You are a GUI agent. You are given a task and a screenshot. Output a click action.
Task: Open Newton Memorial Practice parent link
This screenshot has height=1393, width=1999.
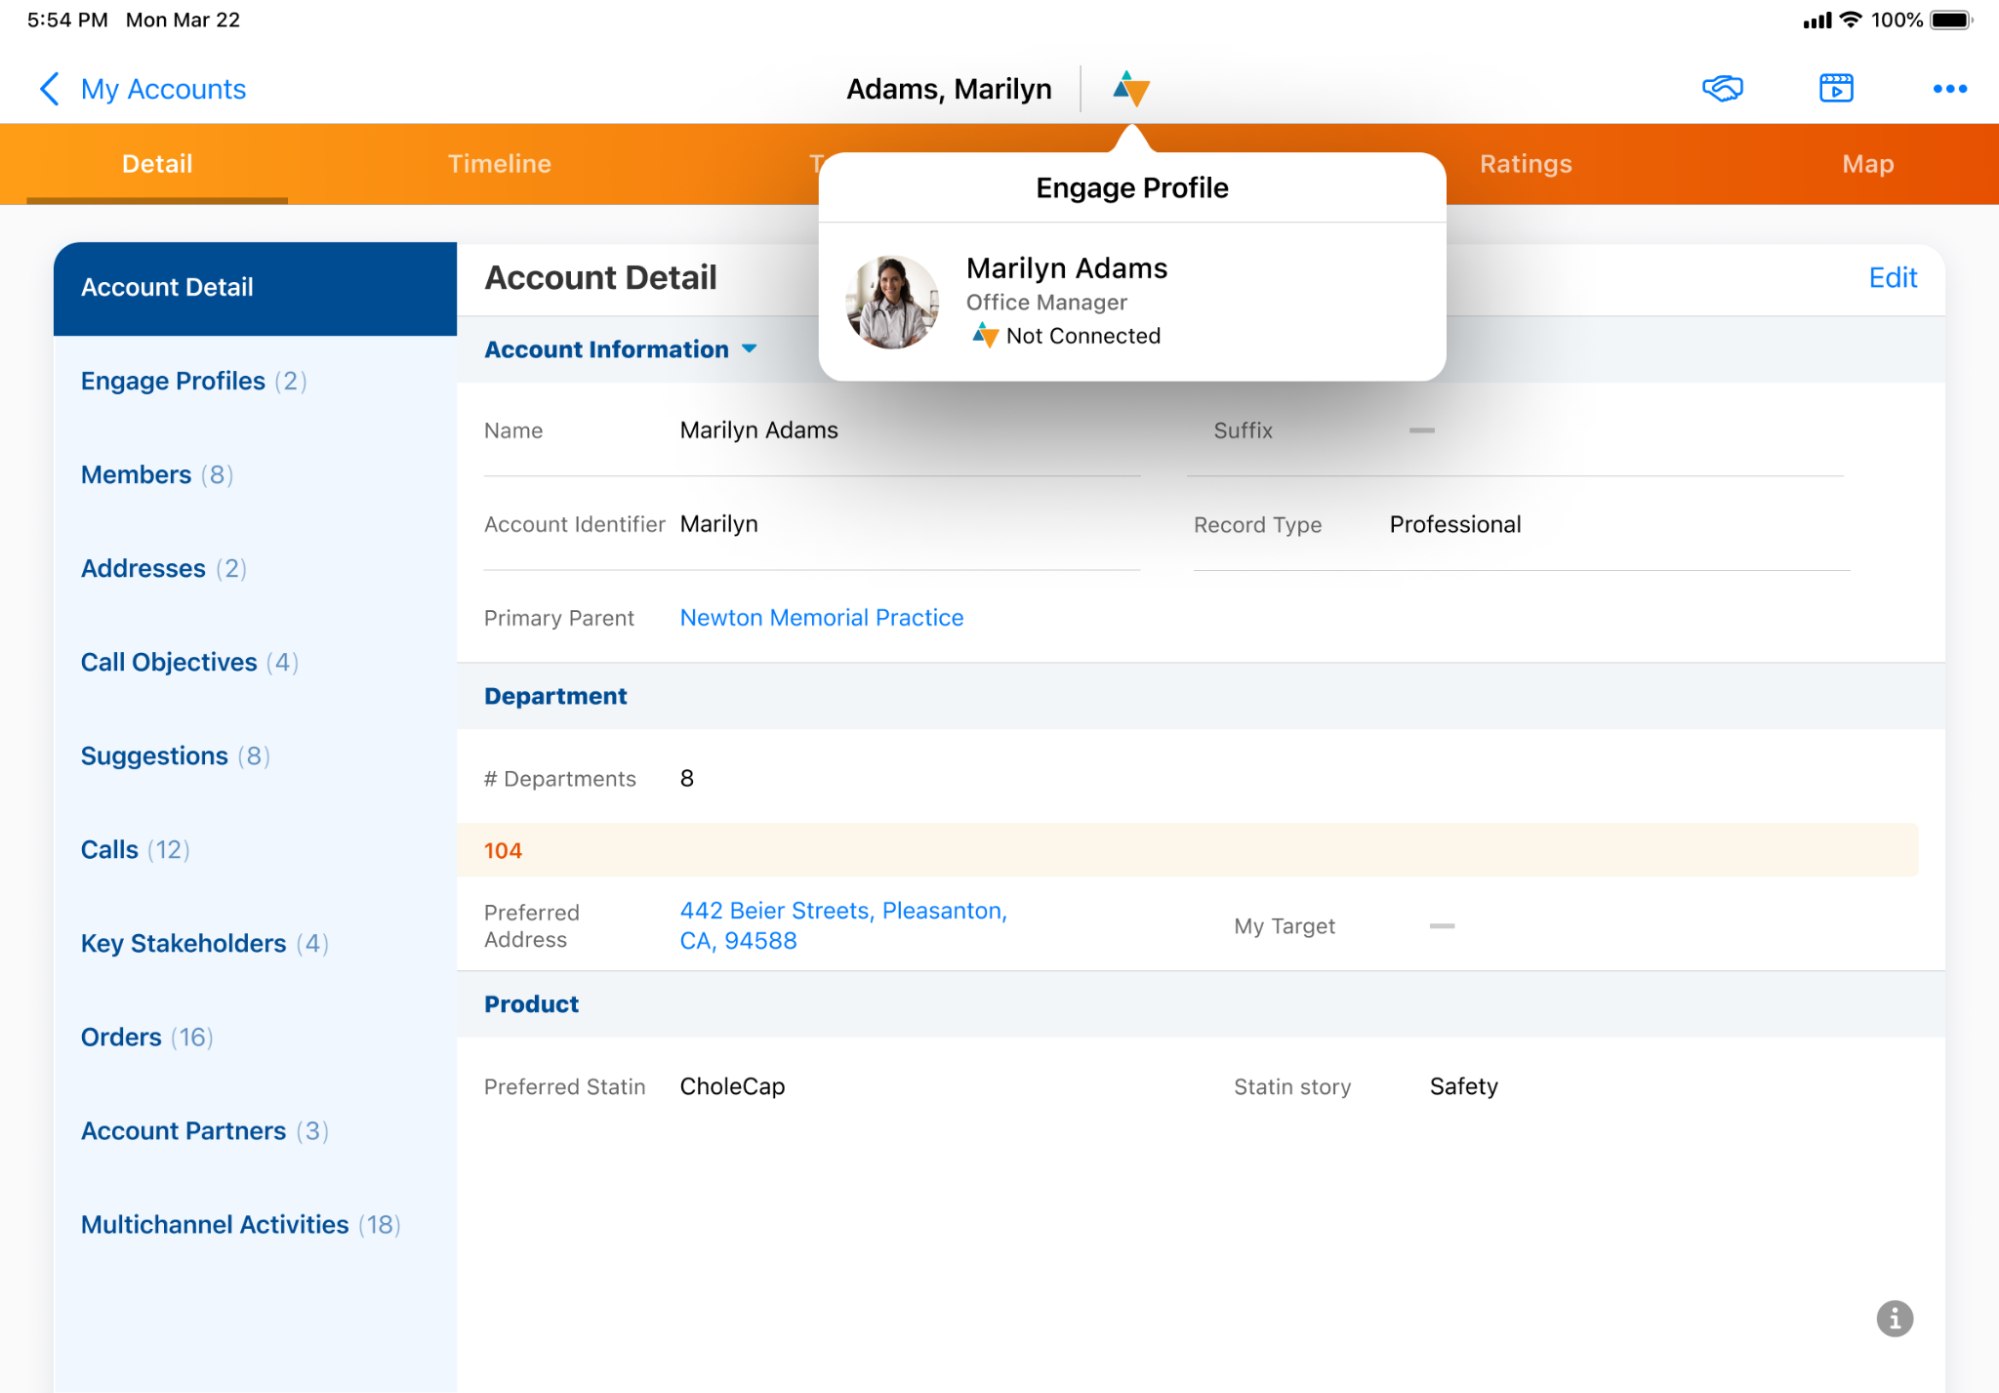[821, 617]
